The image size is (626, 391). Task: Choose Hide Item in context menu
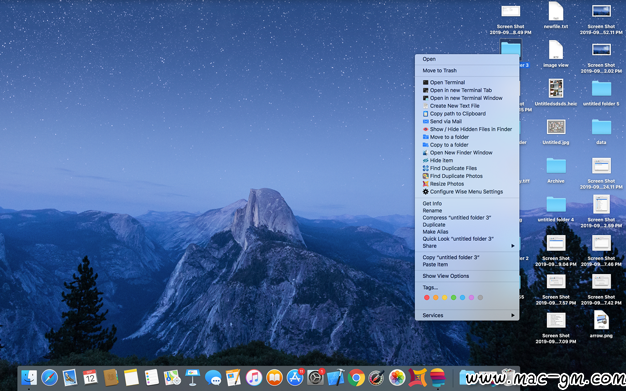[x=467, y=160]
